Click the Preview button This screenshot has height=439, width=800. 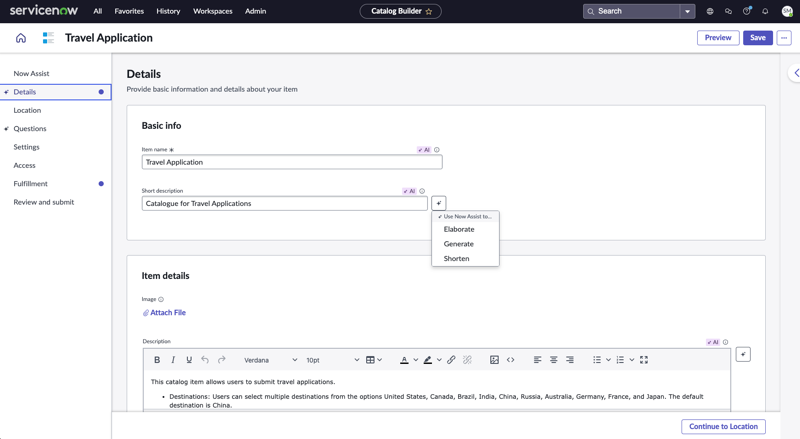[x=718, y=38]
